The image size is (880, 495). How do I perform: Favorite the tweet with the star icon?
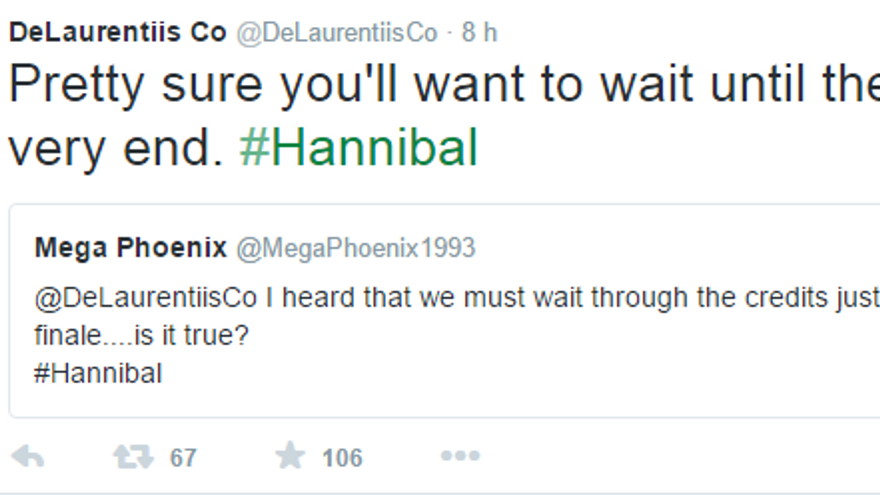[x=290, y=457]
